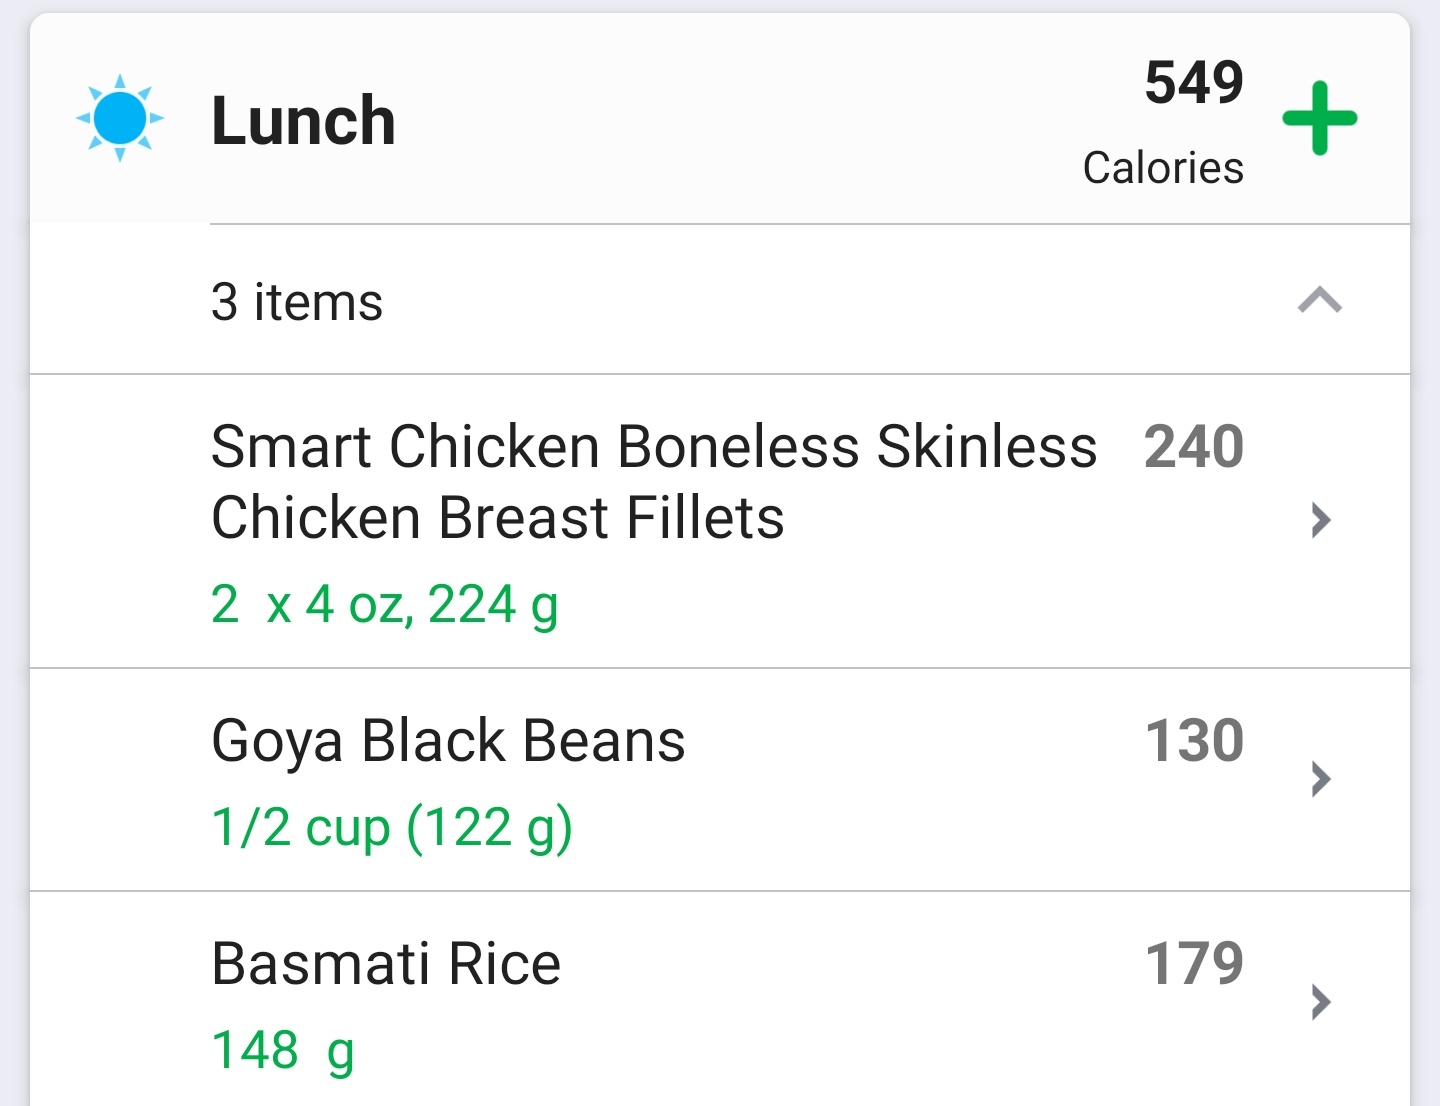Click the 2 x 4 oz serving size
This screenshot has height=1106, width=1440.
coord(385,603)
